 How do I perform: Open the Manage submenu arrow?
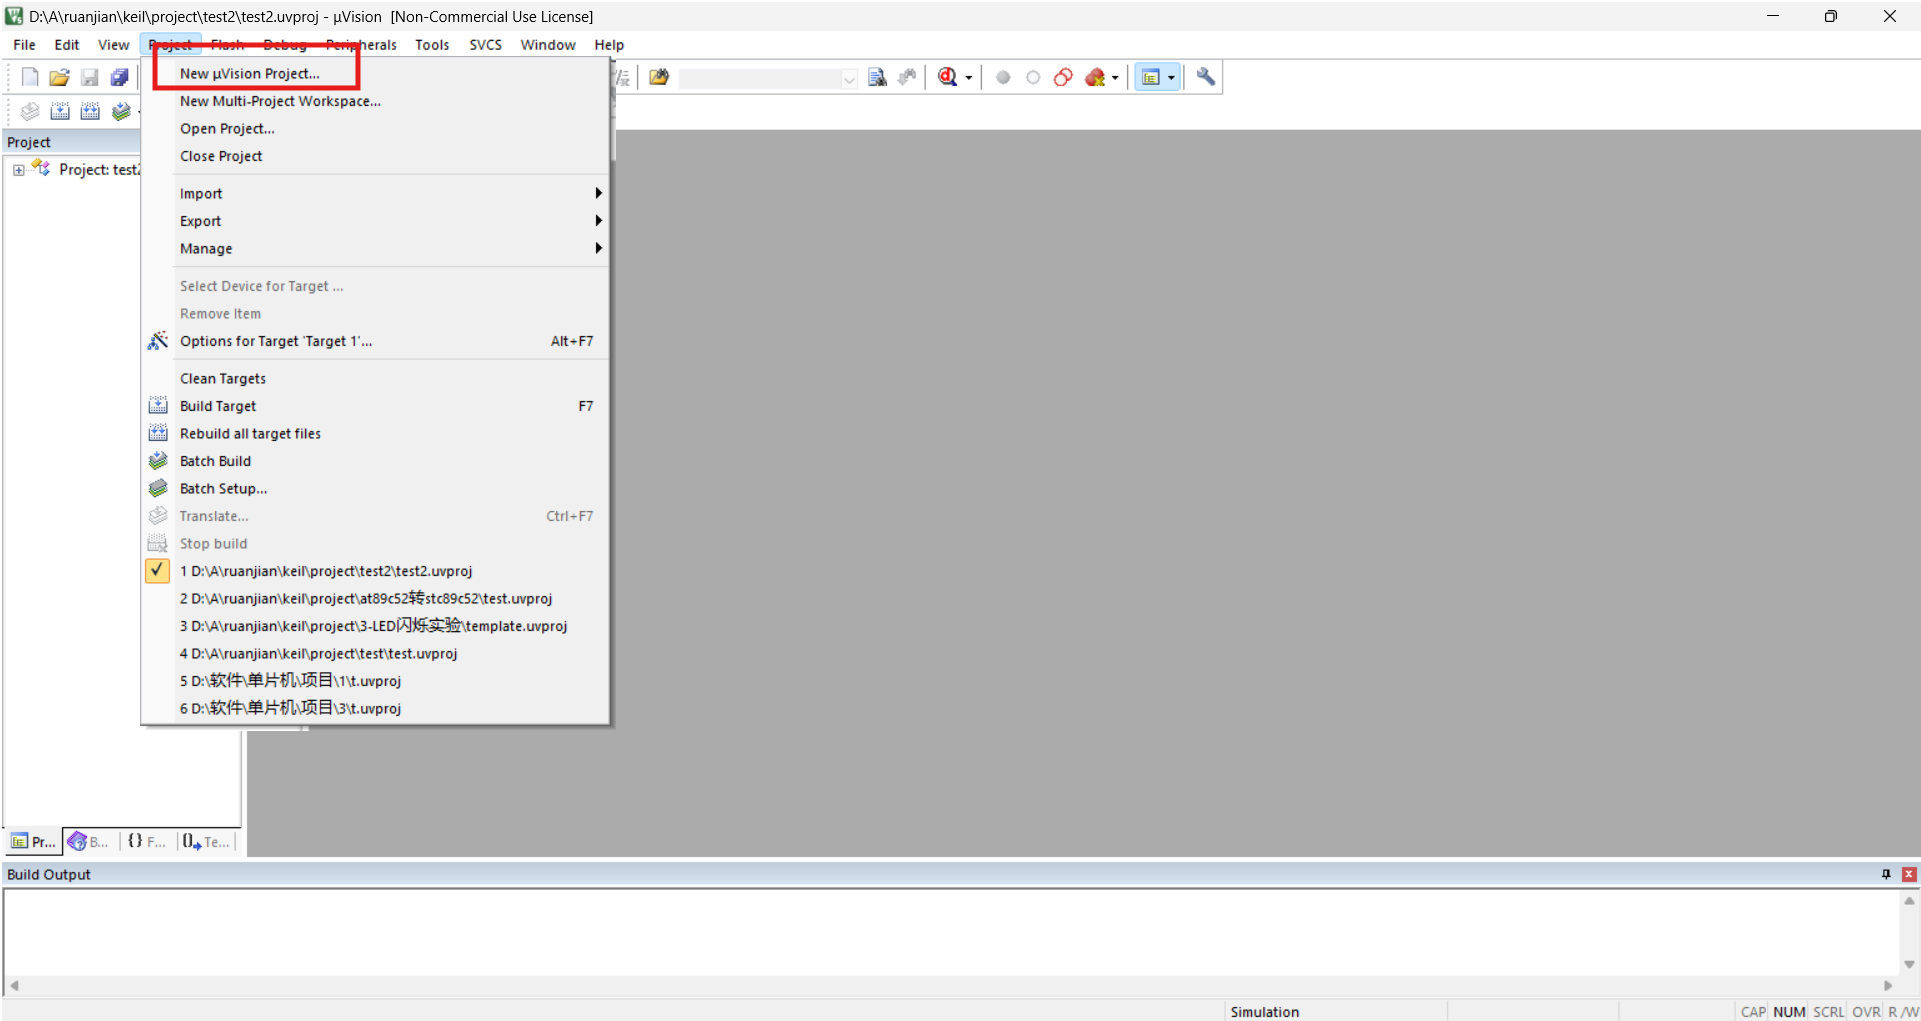click(598, 248)
